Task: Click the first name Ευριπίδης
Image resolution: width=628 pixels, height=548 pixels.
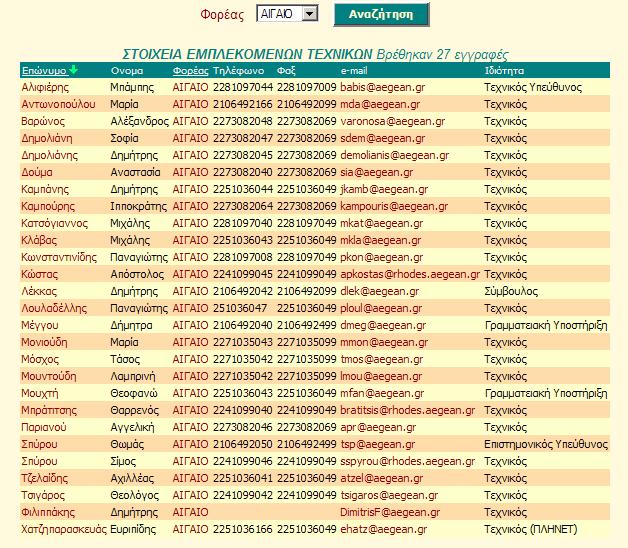Action: tap(133, 530)
